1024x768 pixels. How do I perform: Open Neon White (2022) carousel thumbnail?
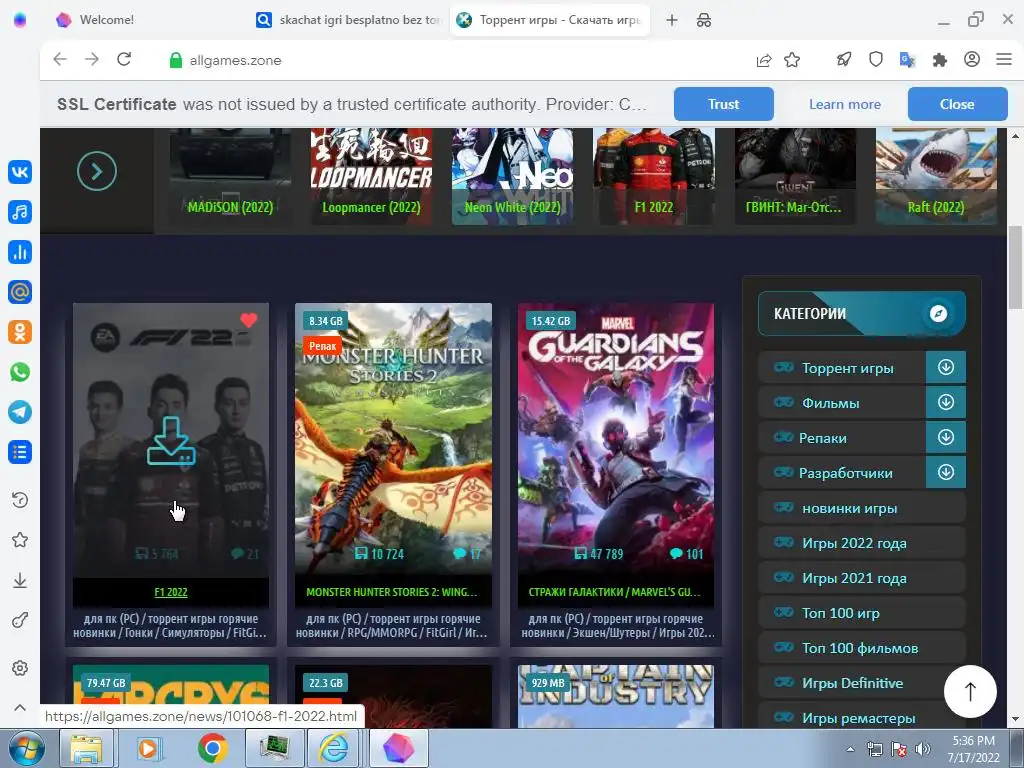coord(513,176)
